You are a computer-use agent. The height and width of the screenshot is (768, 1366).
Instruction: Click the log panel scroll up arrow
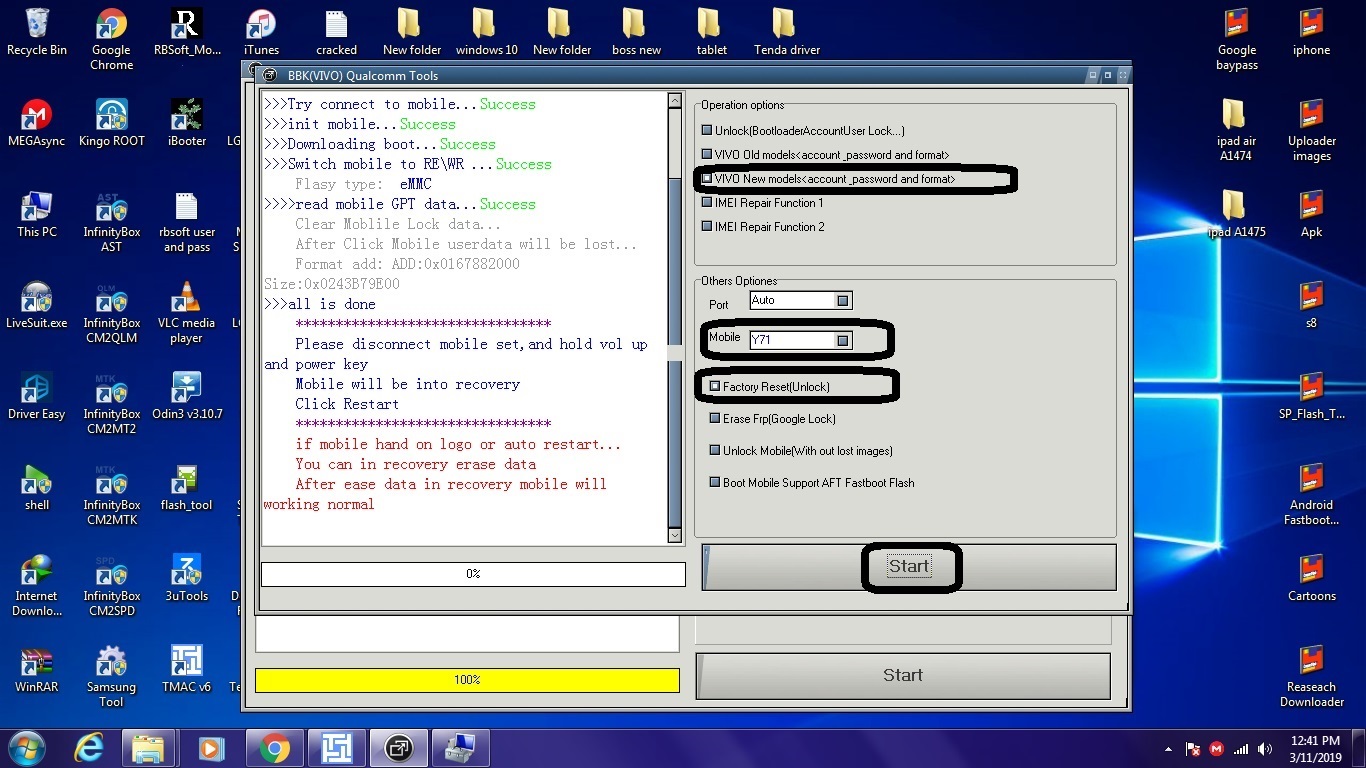[675, 100]
